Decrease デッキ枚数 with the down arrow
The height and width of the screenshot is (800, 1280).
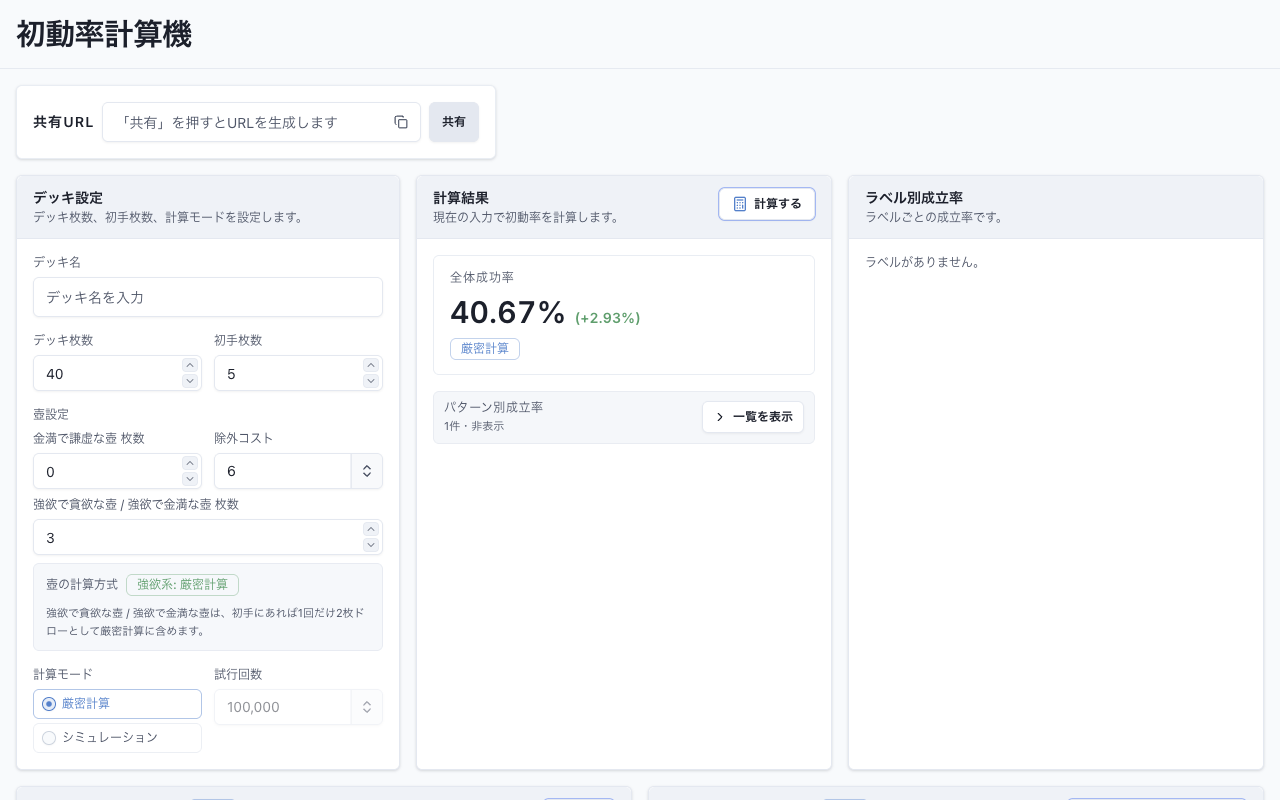click(190, 381)
